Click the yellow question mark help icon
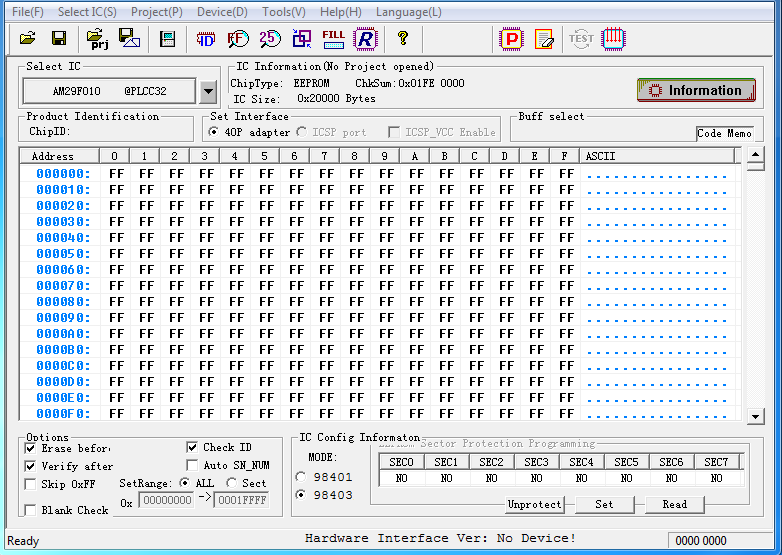 point(403,39)
